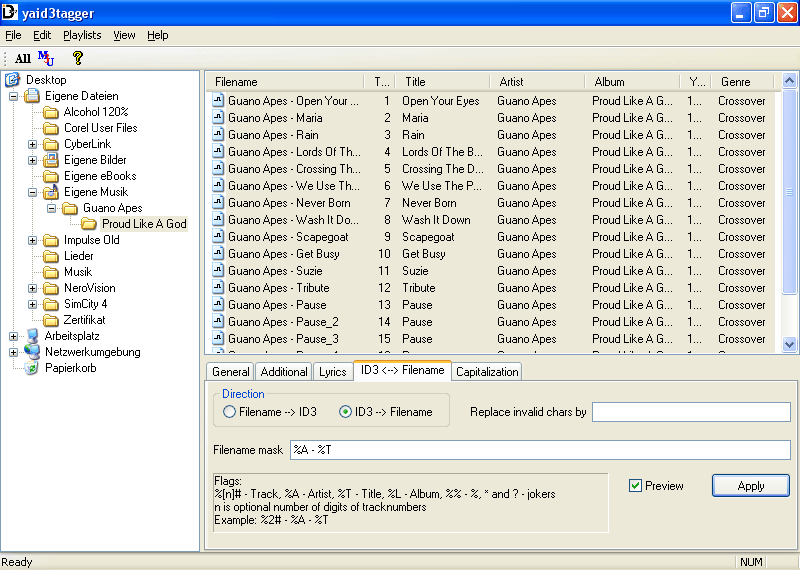800x570 pixels.
Task: Expand the SimCity 4 folder
Action: pos(32,304)
